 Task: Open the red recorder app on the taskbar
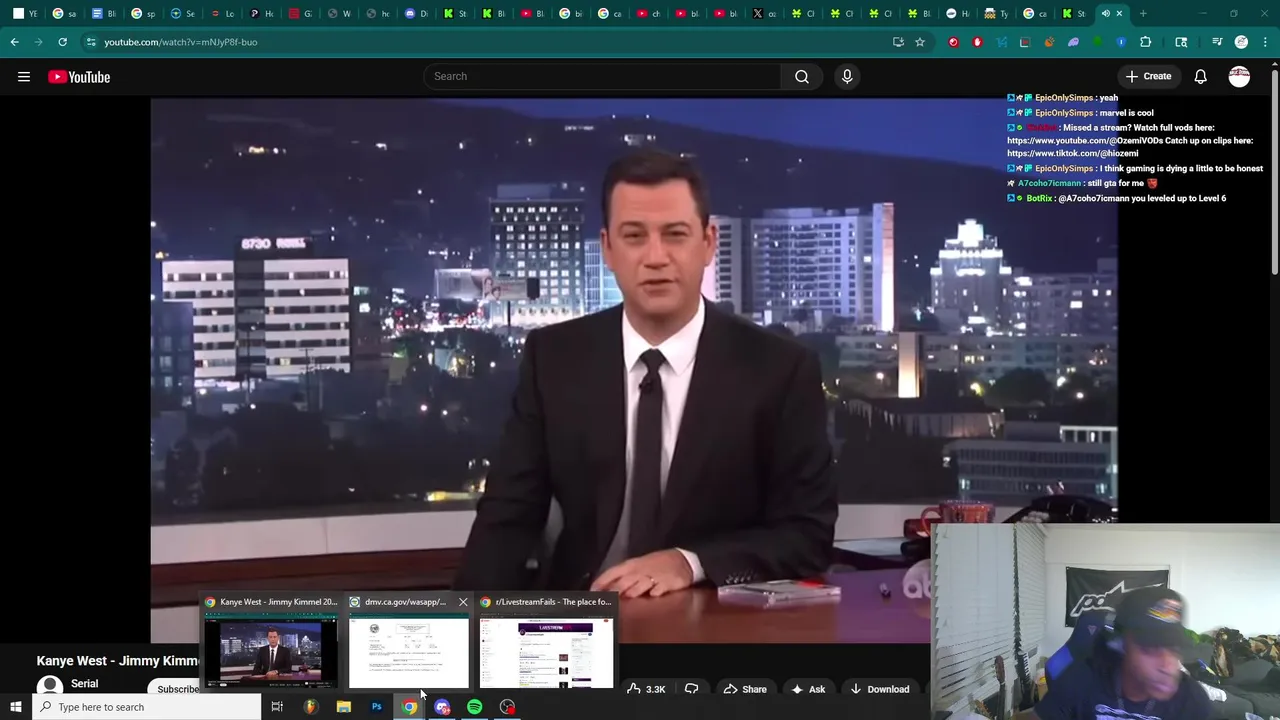point(507,707)
